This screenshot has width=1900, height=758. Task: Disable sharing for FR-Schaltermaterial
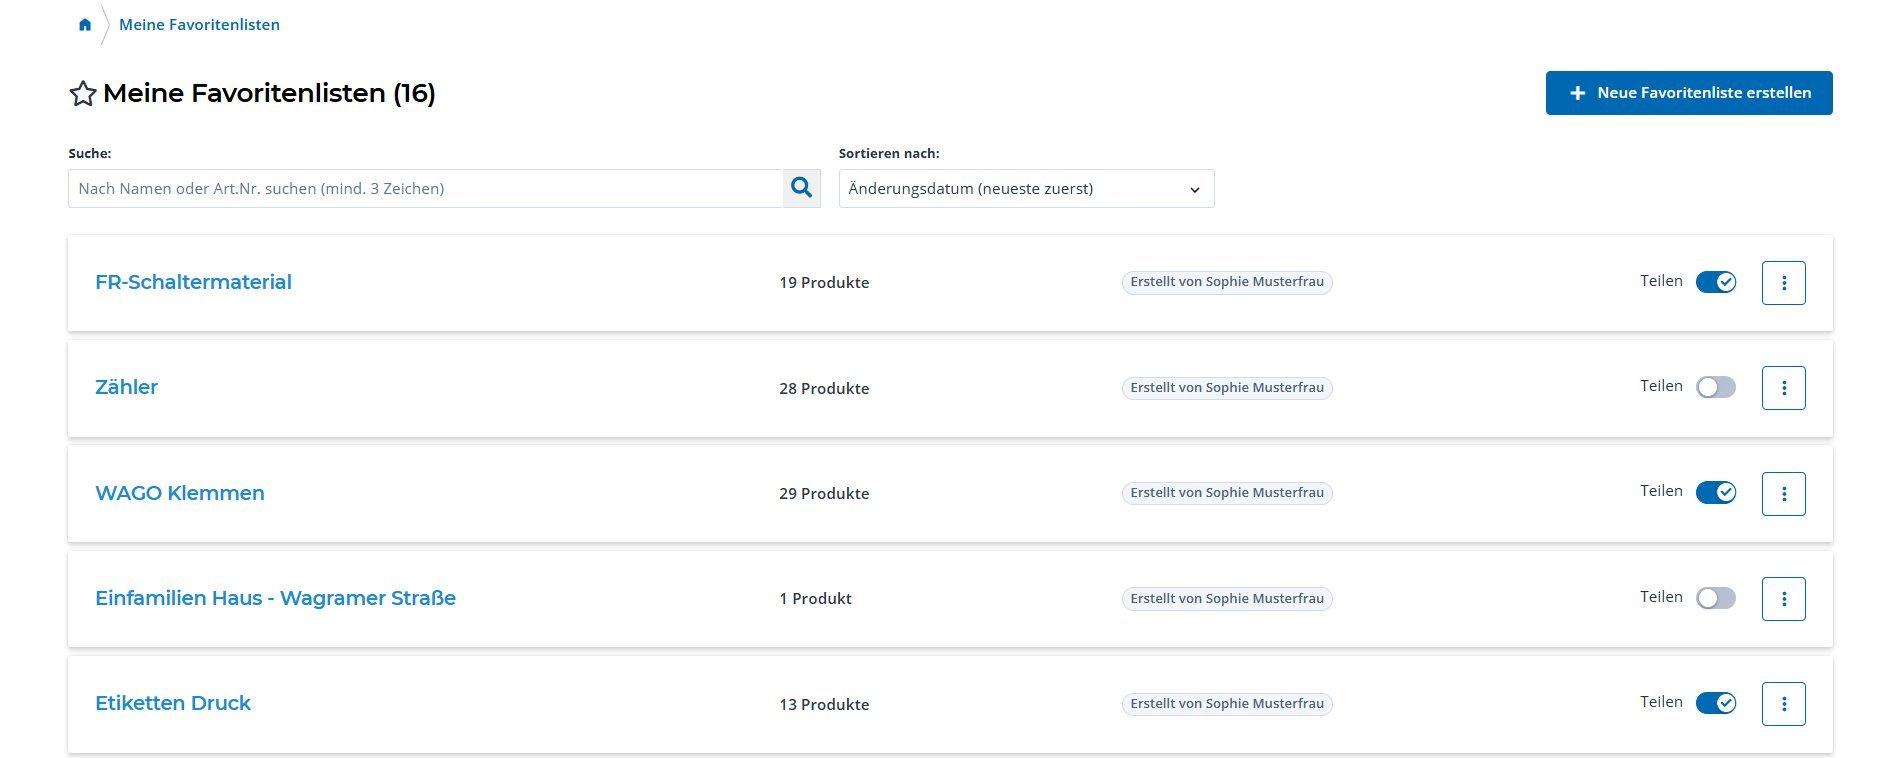click(1715, 282)
